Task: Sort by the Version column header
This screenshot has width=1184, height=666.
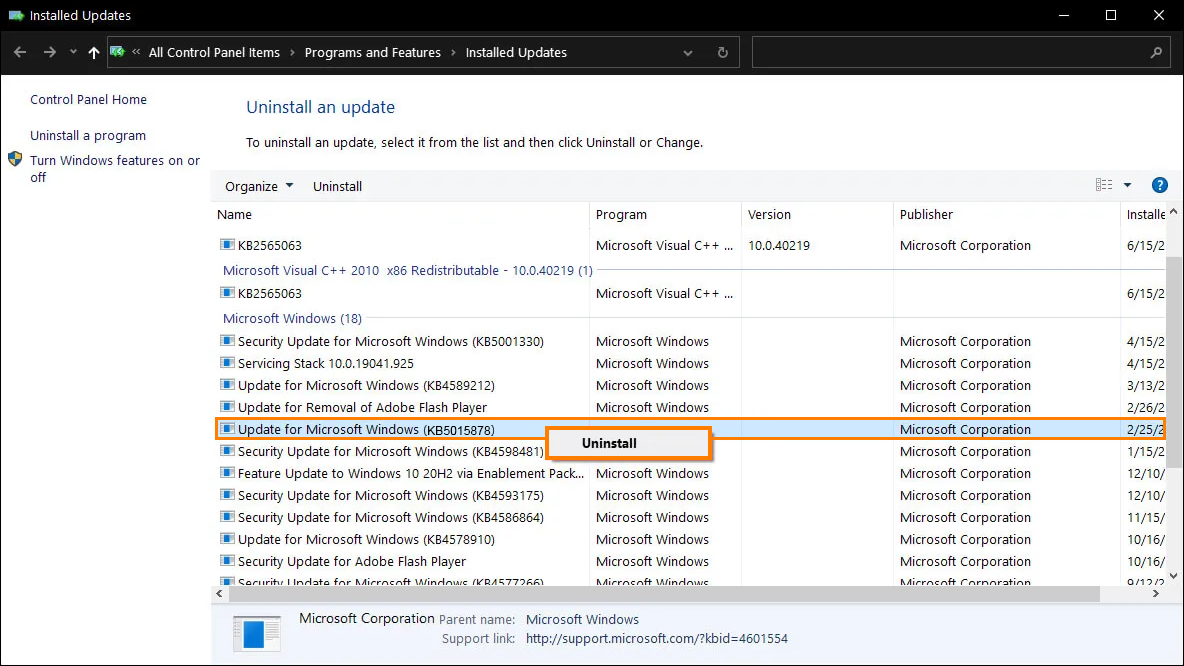Action: coord(817,214)
